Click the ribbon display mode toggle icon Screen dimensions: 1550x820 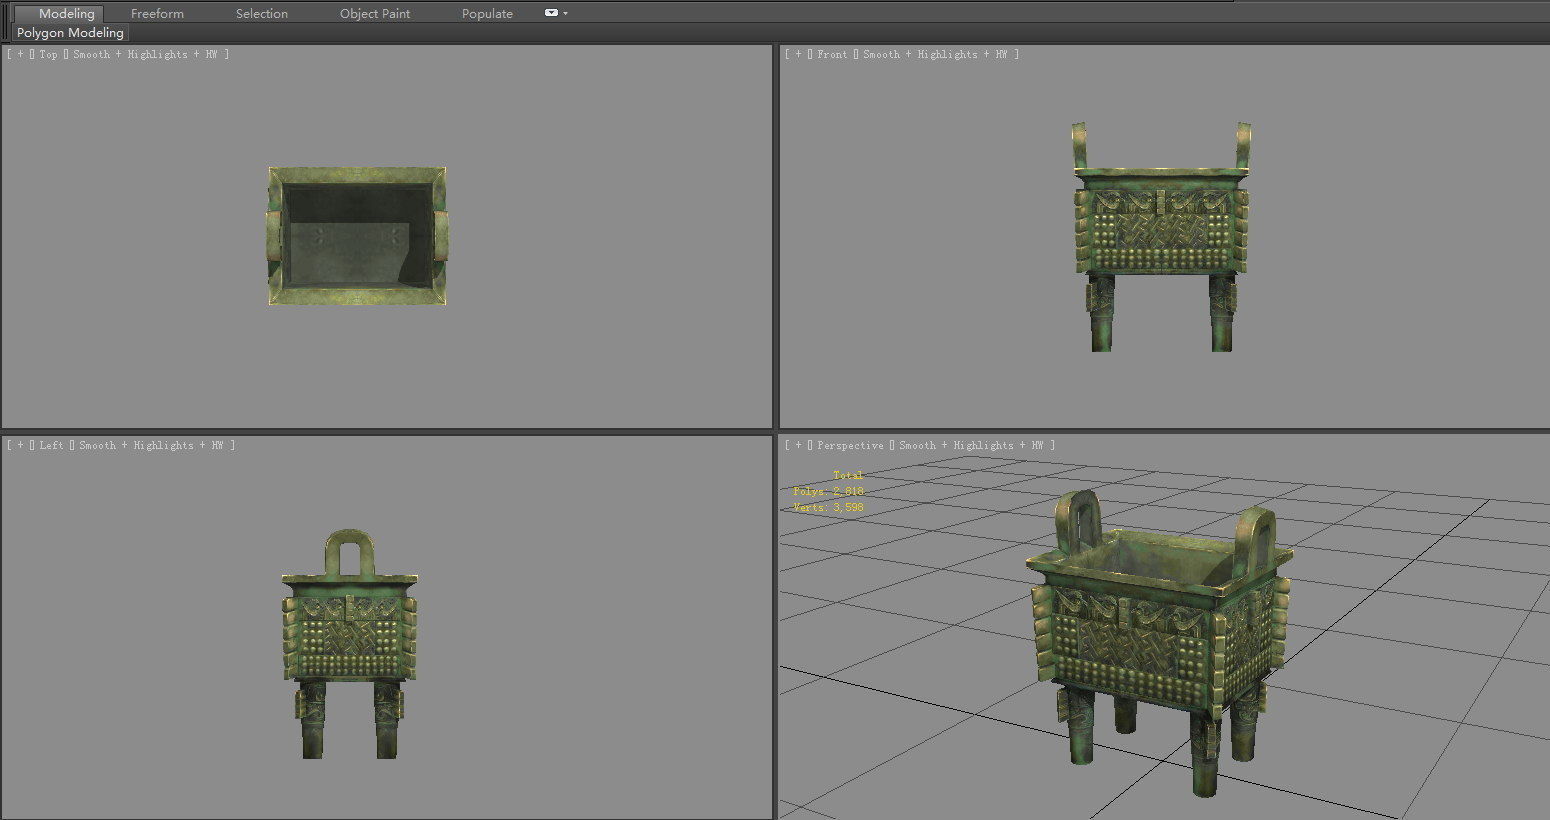[551, 13]
